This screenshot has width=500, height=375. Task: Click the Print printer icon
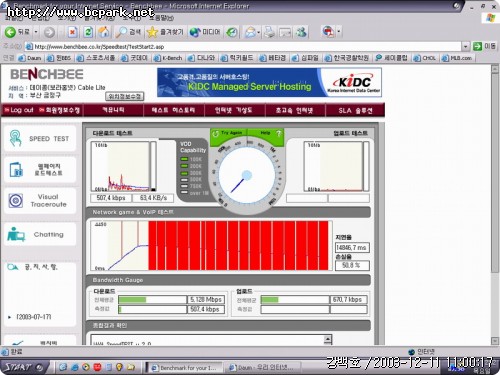coord(269,32)
